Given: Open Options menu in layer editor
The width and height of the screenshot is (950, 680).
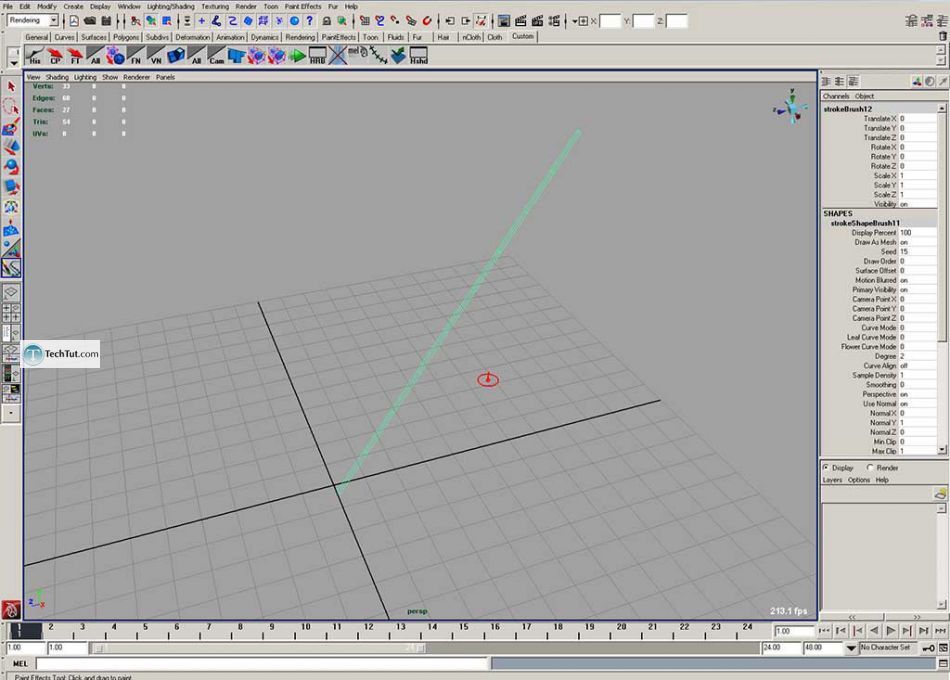Looking at the screenshot, I should [x=859, y=480].
